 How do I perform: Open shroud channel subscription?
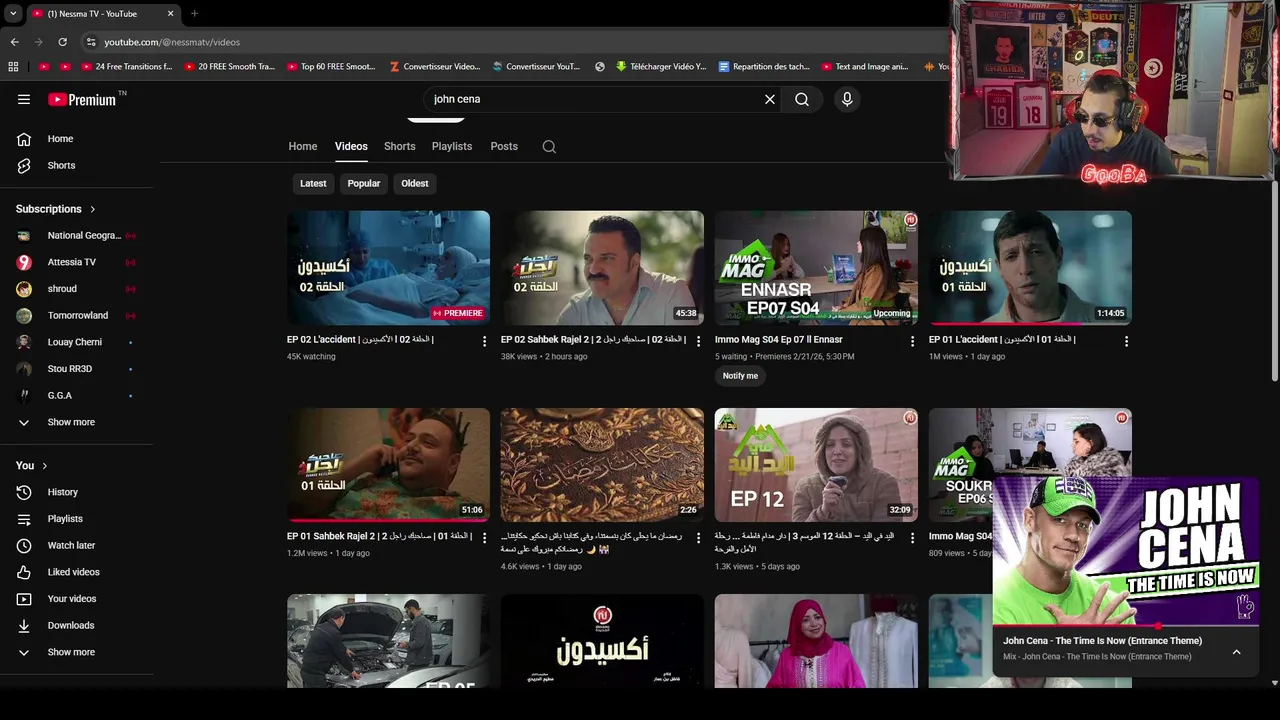coord(76,289)
